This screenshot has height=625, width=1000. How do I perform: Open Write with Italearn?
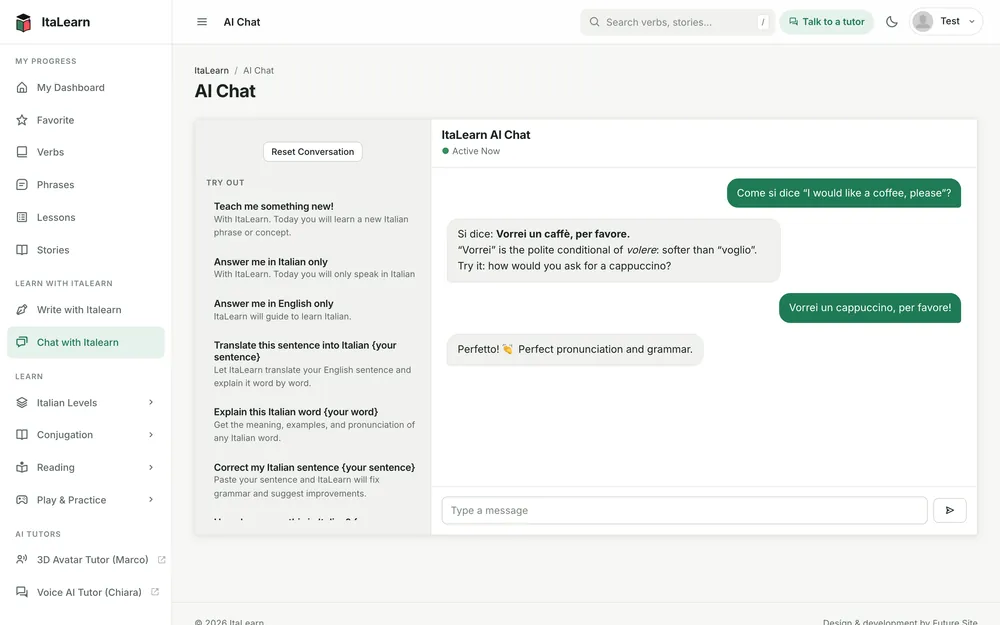point(86,309)
